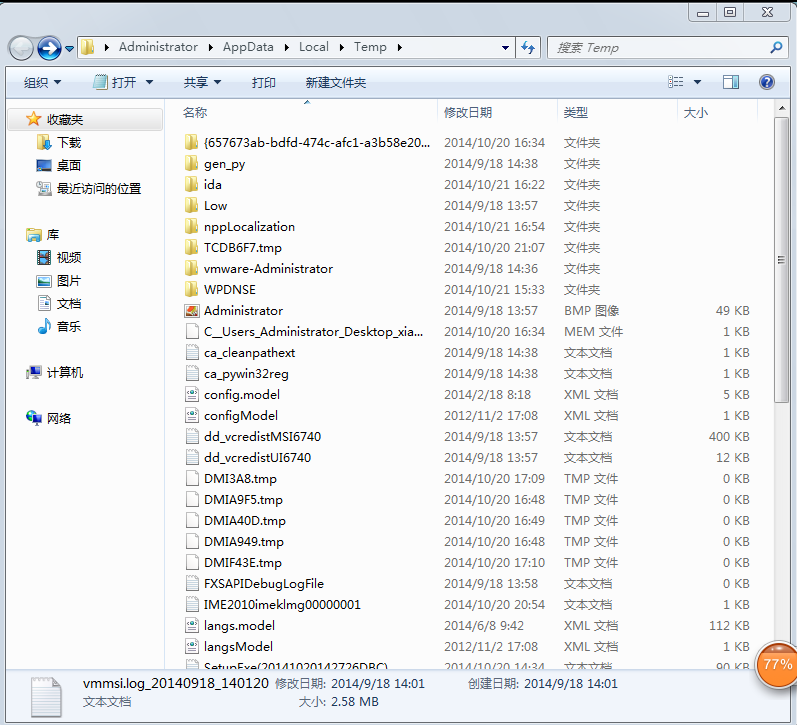Screen dimensions: 797x725
Task: Expand the 打开 dropdown arrow
Action: [x=149, y=82]
